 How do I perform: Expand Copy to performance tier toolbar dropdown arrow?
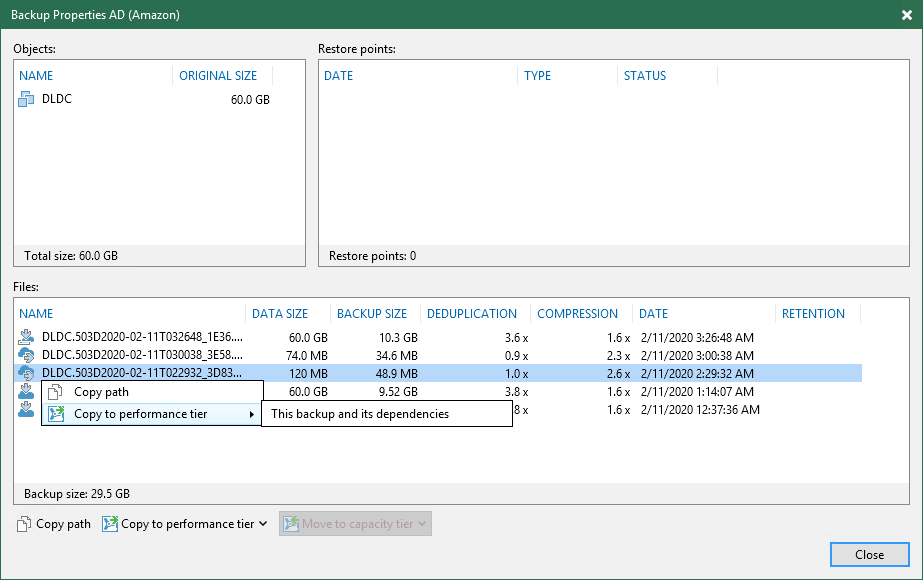pos(263,524)
